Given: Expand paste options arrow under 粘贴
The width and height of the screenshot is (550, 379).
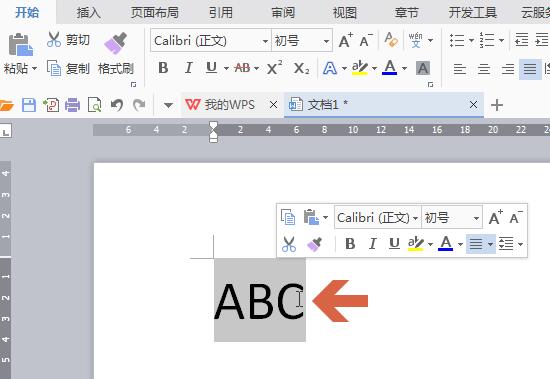Looking at the screenshot, I should click(x=34, y=68).
